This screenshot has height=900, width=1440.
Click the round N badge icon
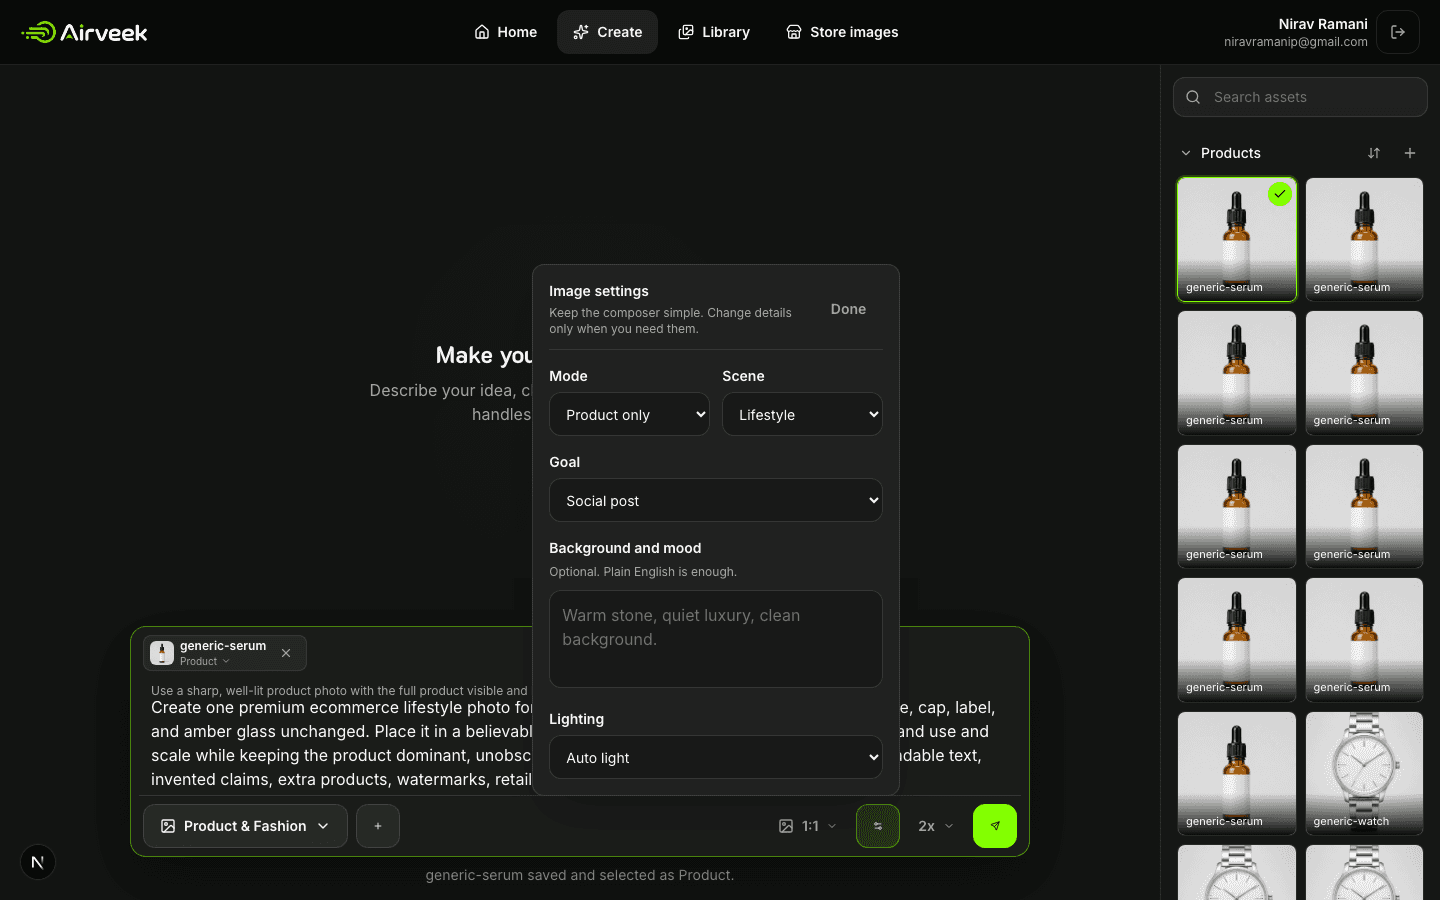38,862
